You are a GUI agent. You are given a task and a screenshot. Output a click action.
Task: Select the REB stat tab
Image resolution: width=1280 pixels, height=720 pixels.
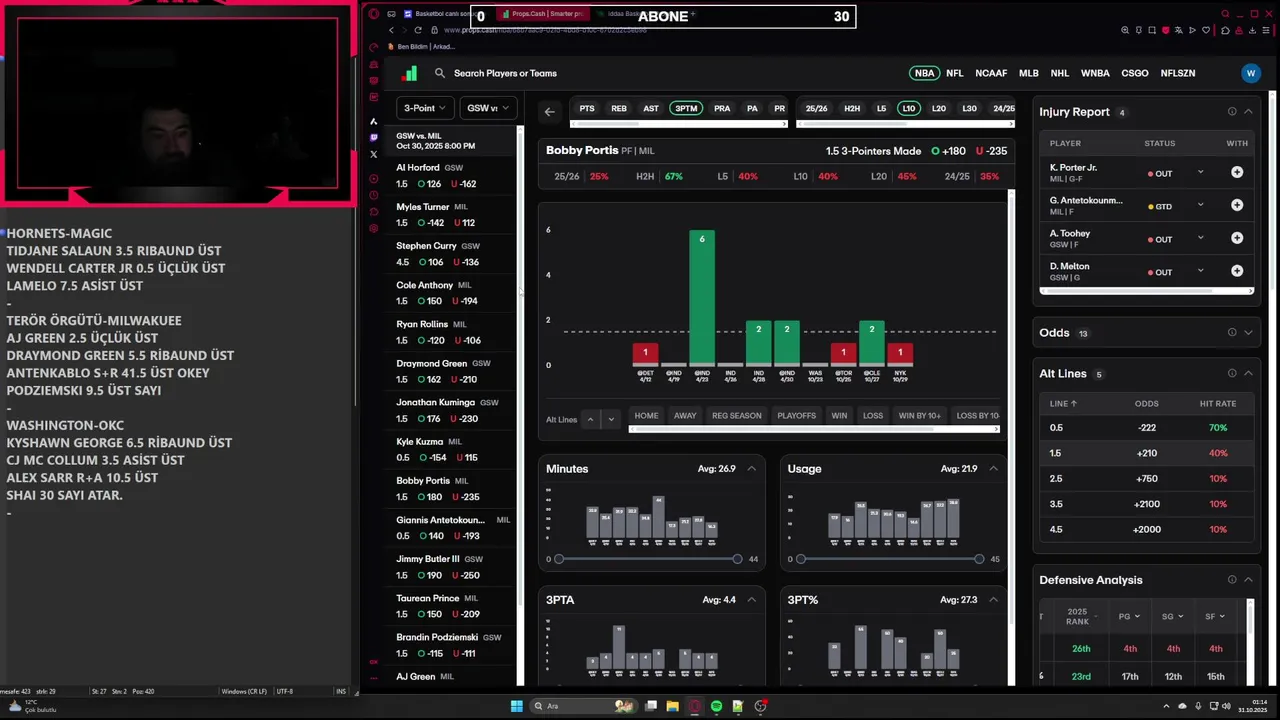point(619,108)
